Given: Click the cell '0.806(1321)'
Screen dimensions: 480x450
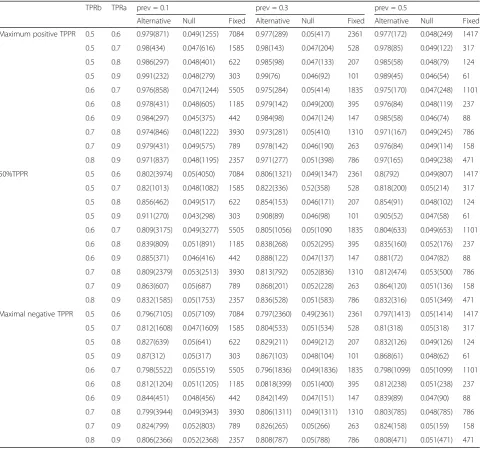Looking at the screenshot, I should pos(274,174).
